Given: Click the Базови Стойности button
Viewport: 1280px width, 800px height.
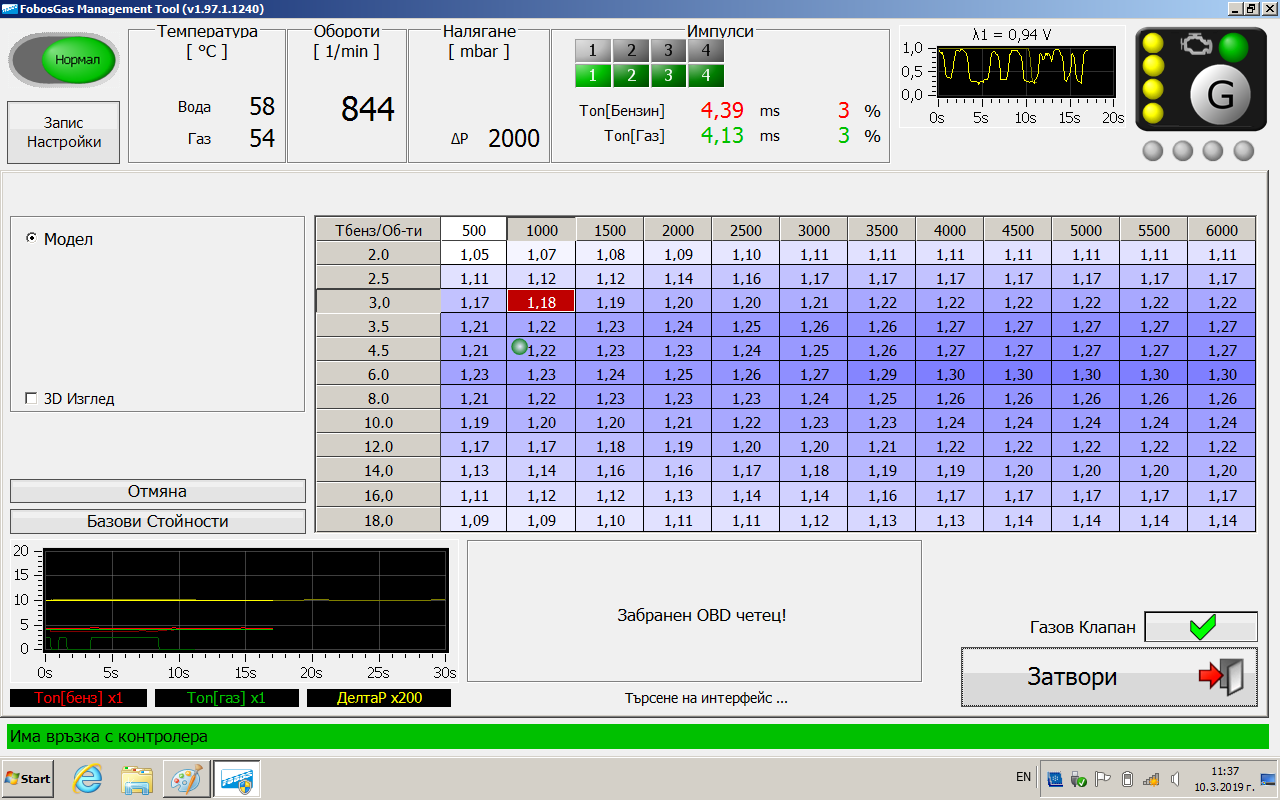Looking at the screenshot, I should [x=157, y=521].
